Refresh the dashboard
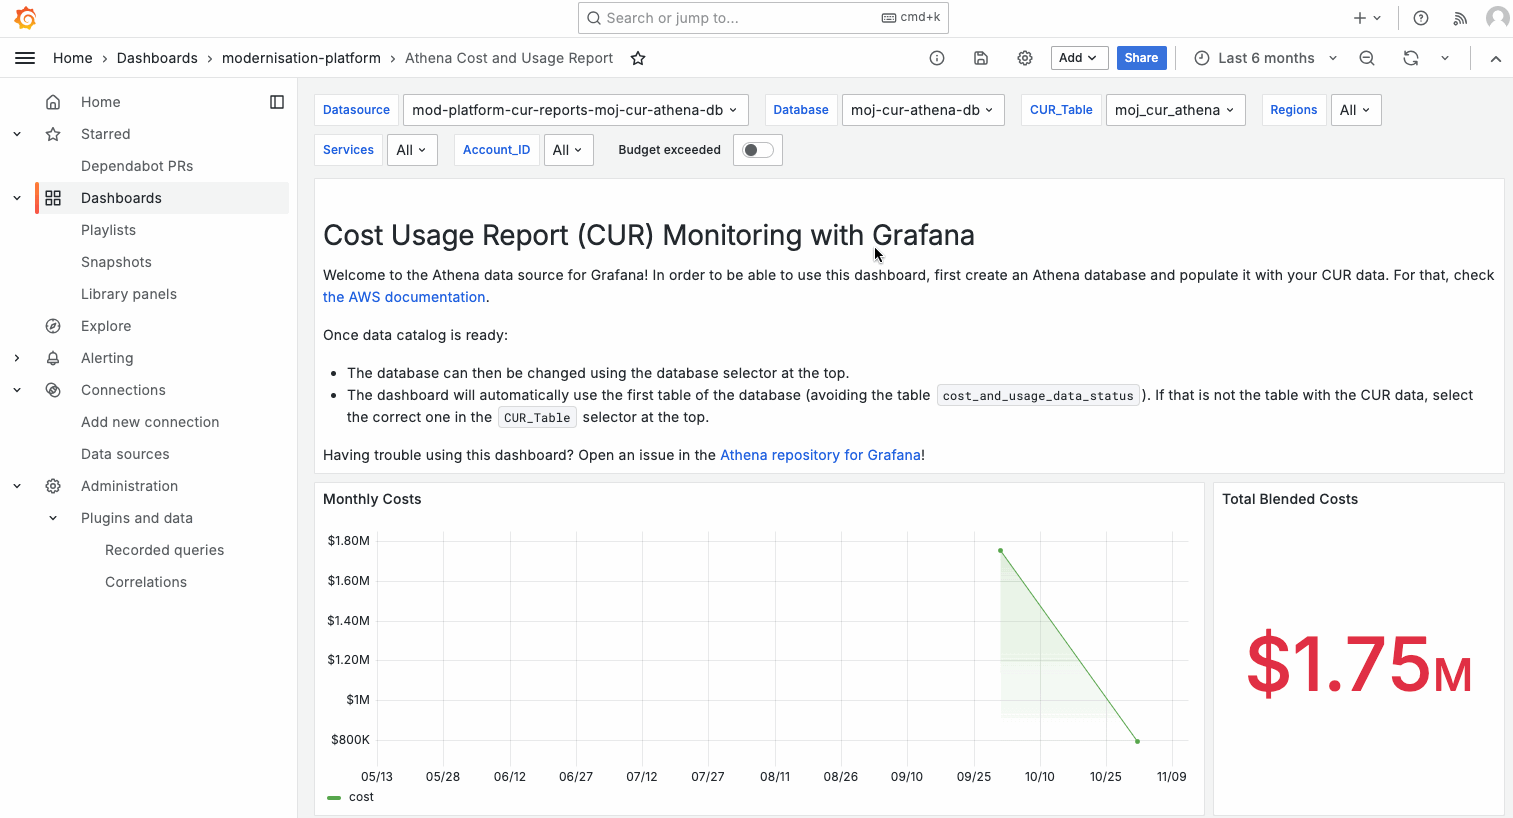This screenshot has width=1513, height=818. (x=1411, y=58)
